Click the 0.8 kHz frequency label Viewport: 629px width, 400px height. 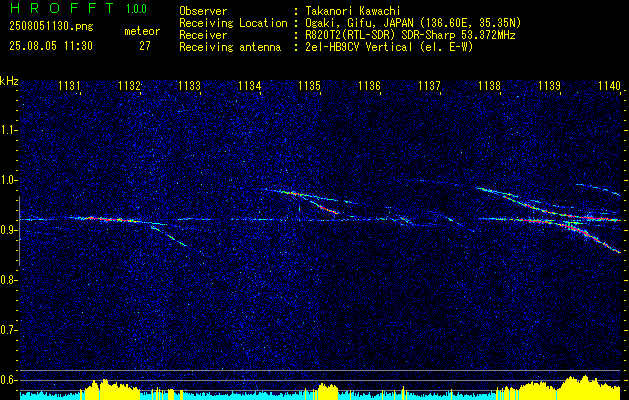tap(8, 280)
